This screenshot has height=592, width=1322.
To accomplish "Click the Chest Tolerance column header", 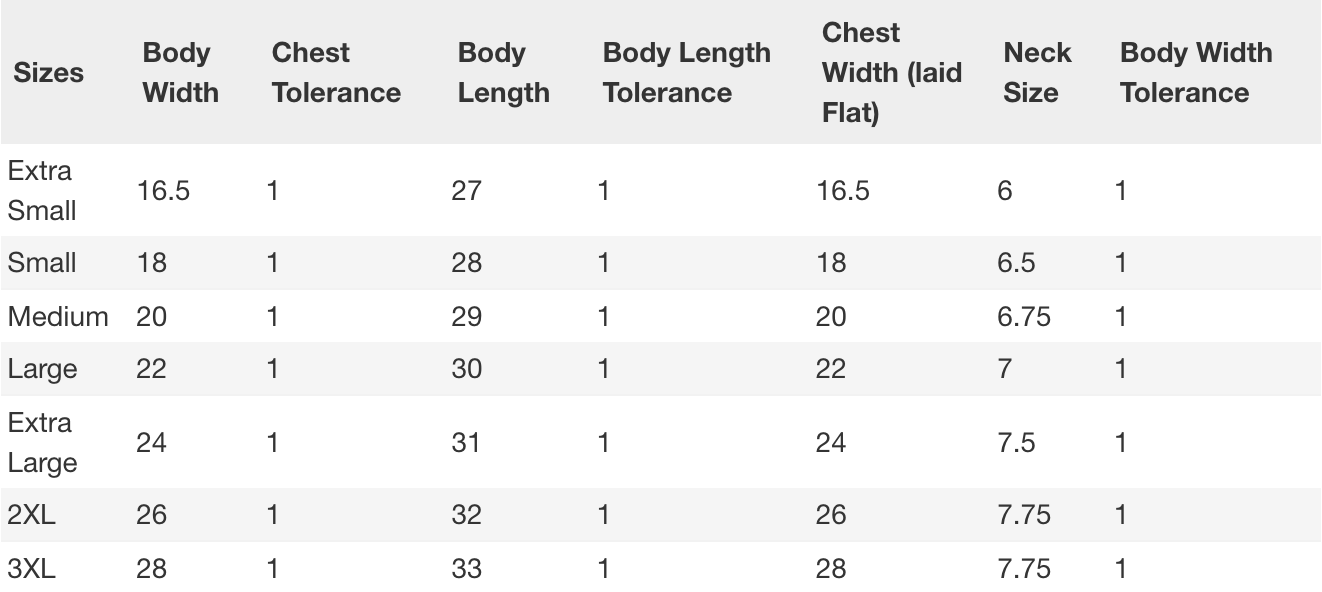I will (335, 73).
